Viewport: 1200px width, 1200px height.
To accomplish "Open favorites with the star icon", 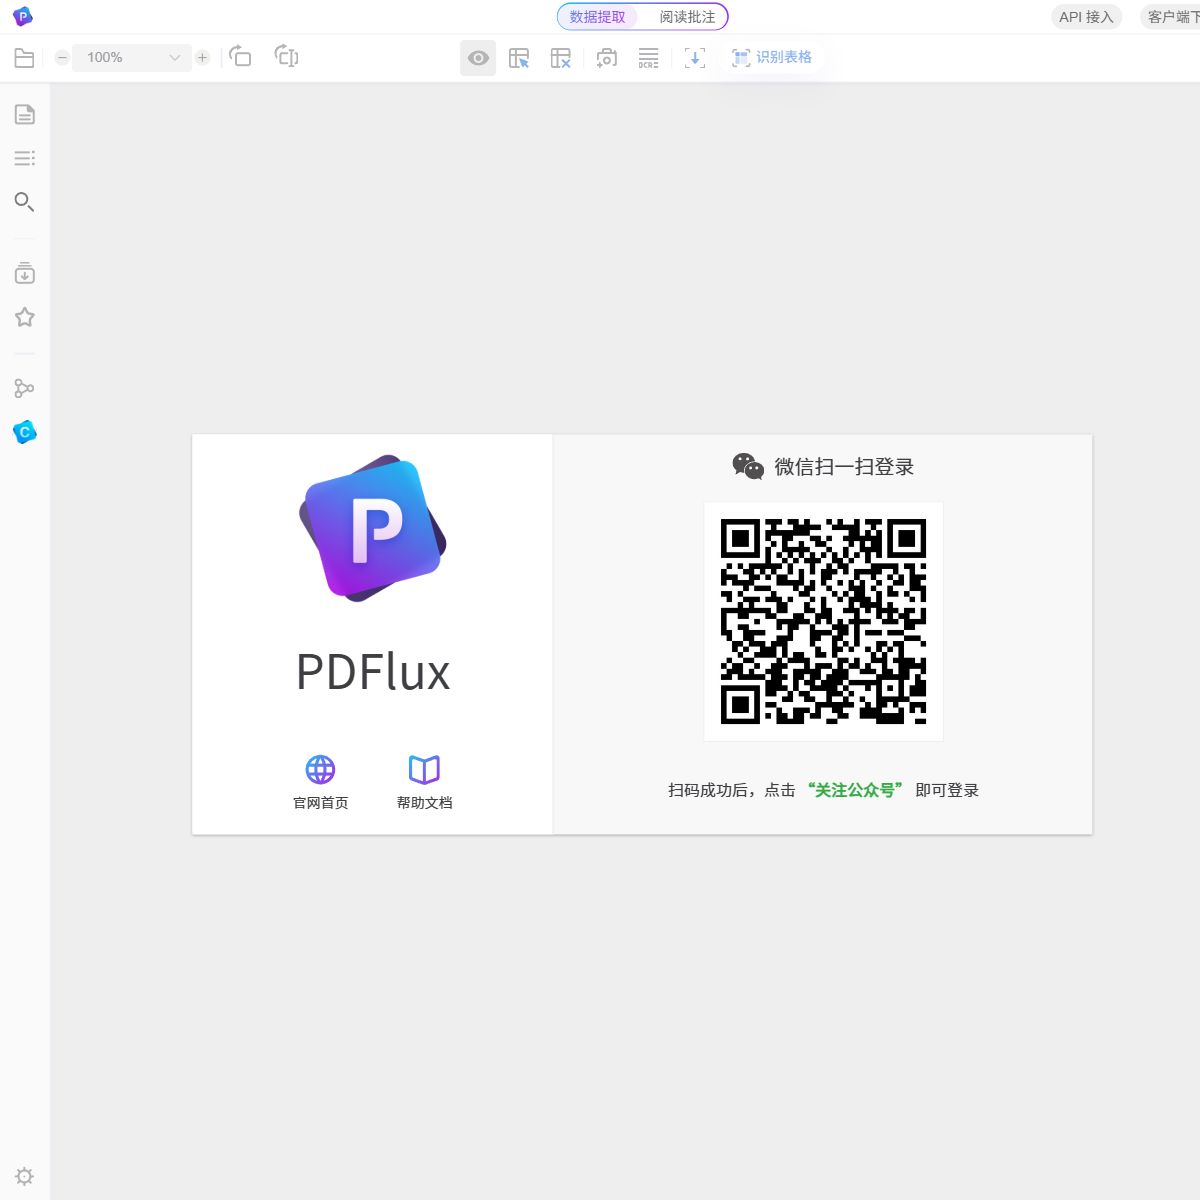I will click(x=25, y=317).
